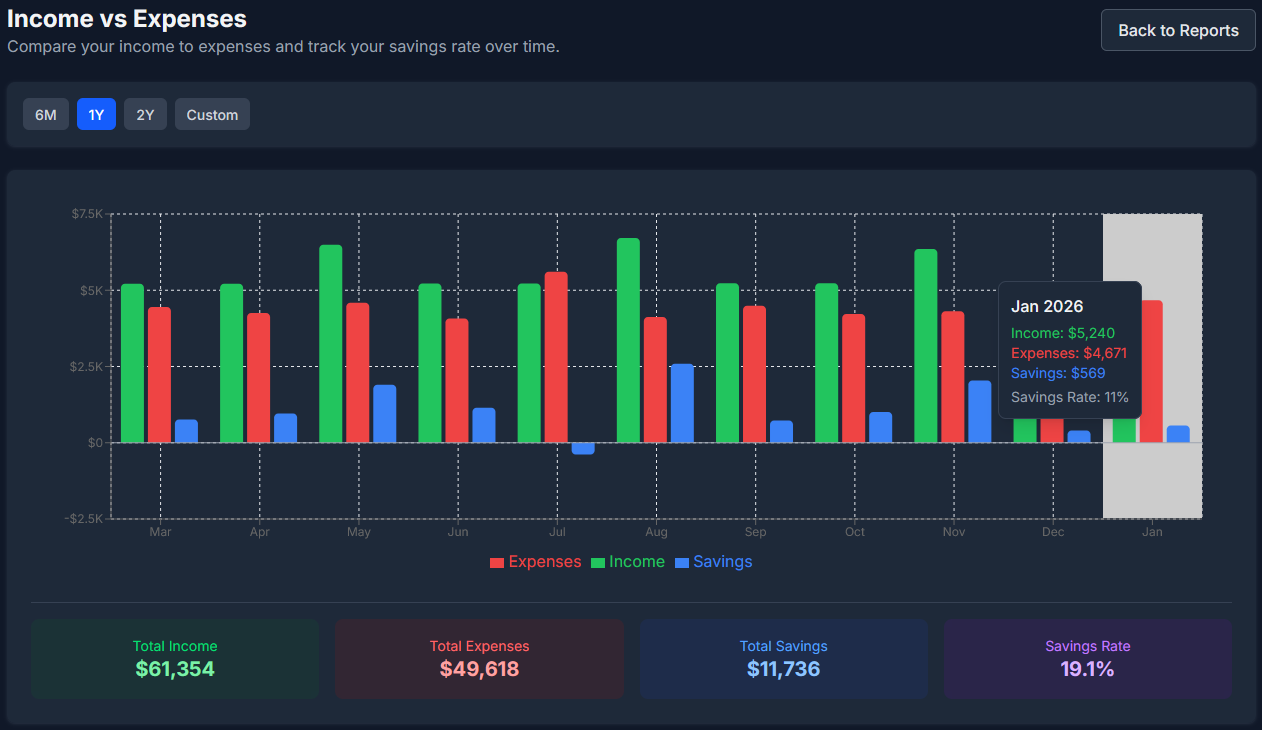Click tooltip text Savings Rate: 11%
Image resolution: width=1262 pixels, height=730 pixels.
pos(1070,397)
